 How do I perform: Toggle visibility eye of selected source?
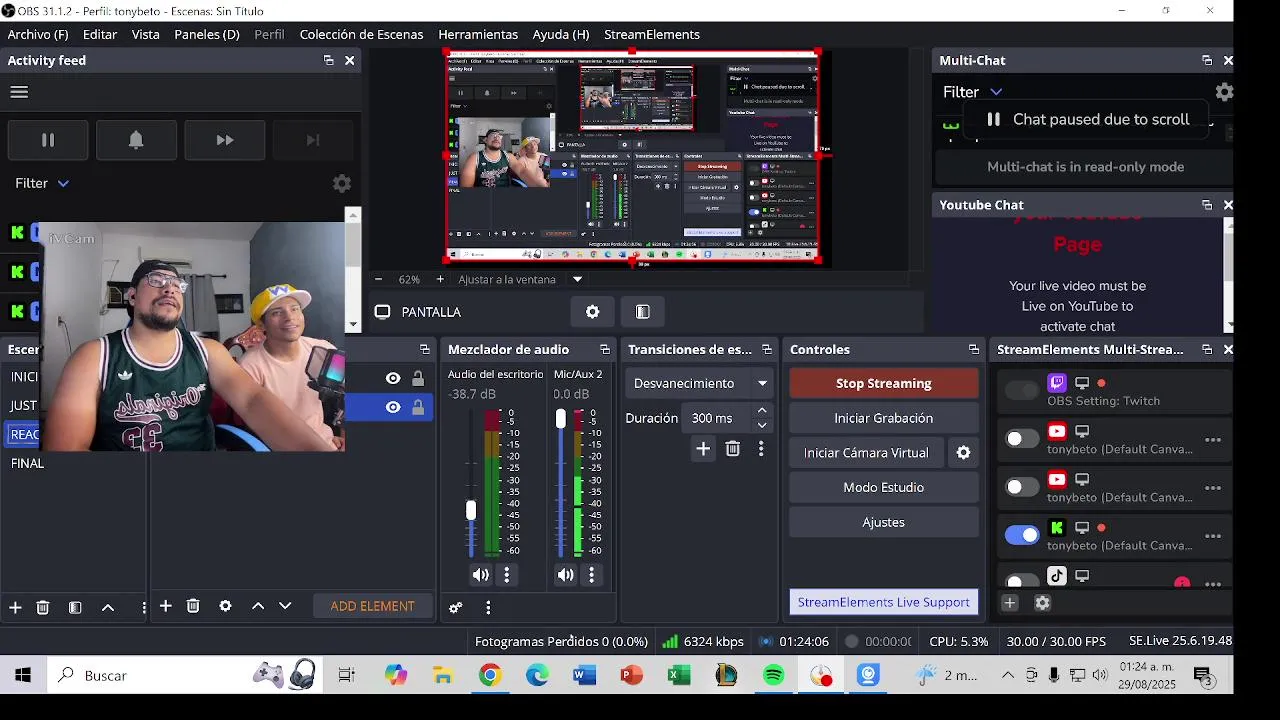click(x=393, y=407)
